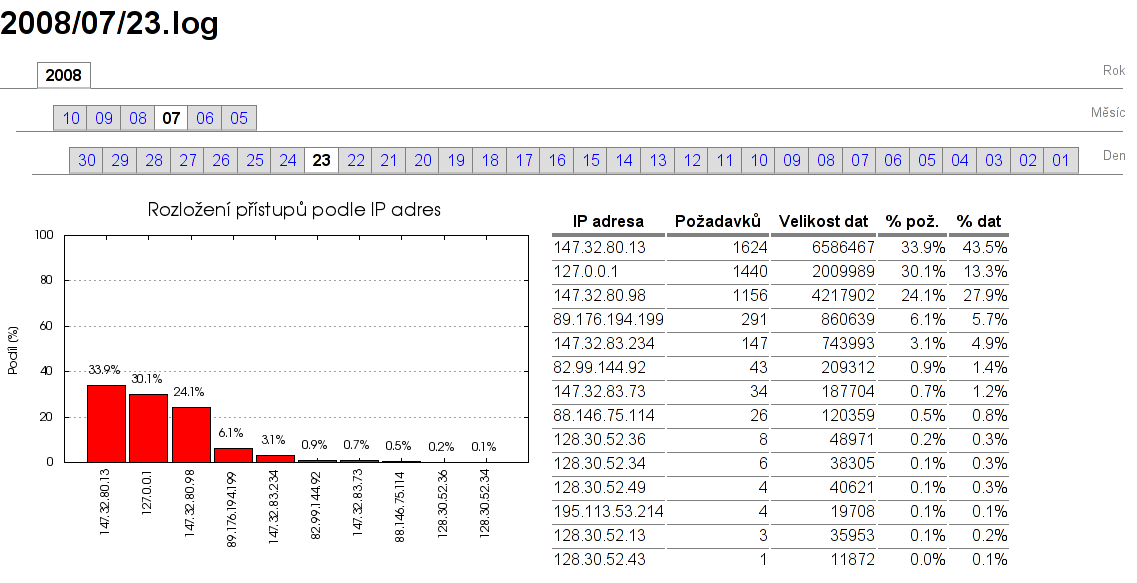
Task: Click the tallest red bar for 147.32.80.13
Action: (x=106, y=423)
